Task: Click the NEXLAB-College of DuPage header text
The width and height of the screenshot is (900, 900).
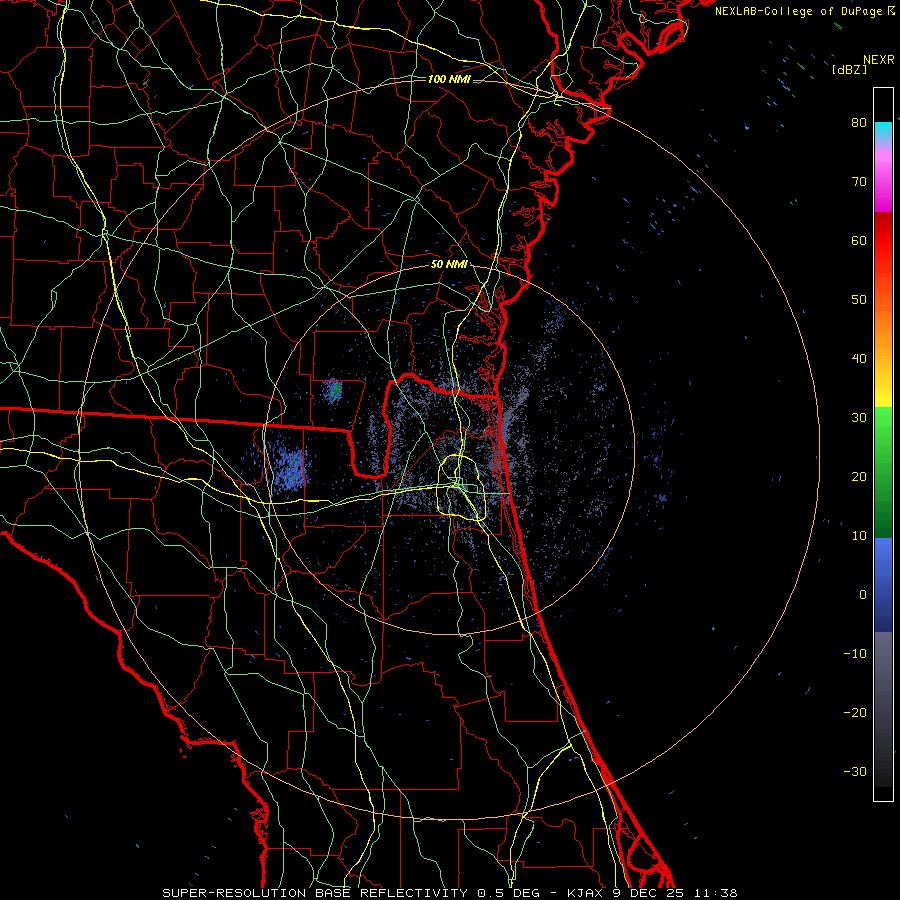Action: pos(799,11)
